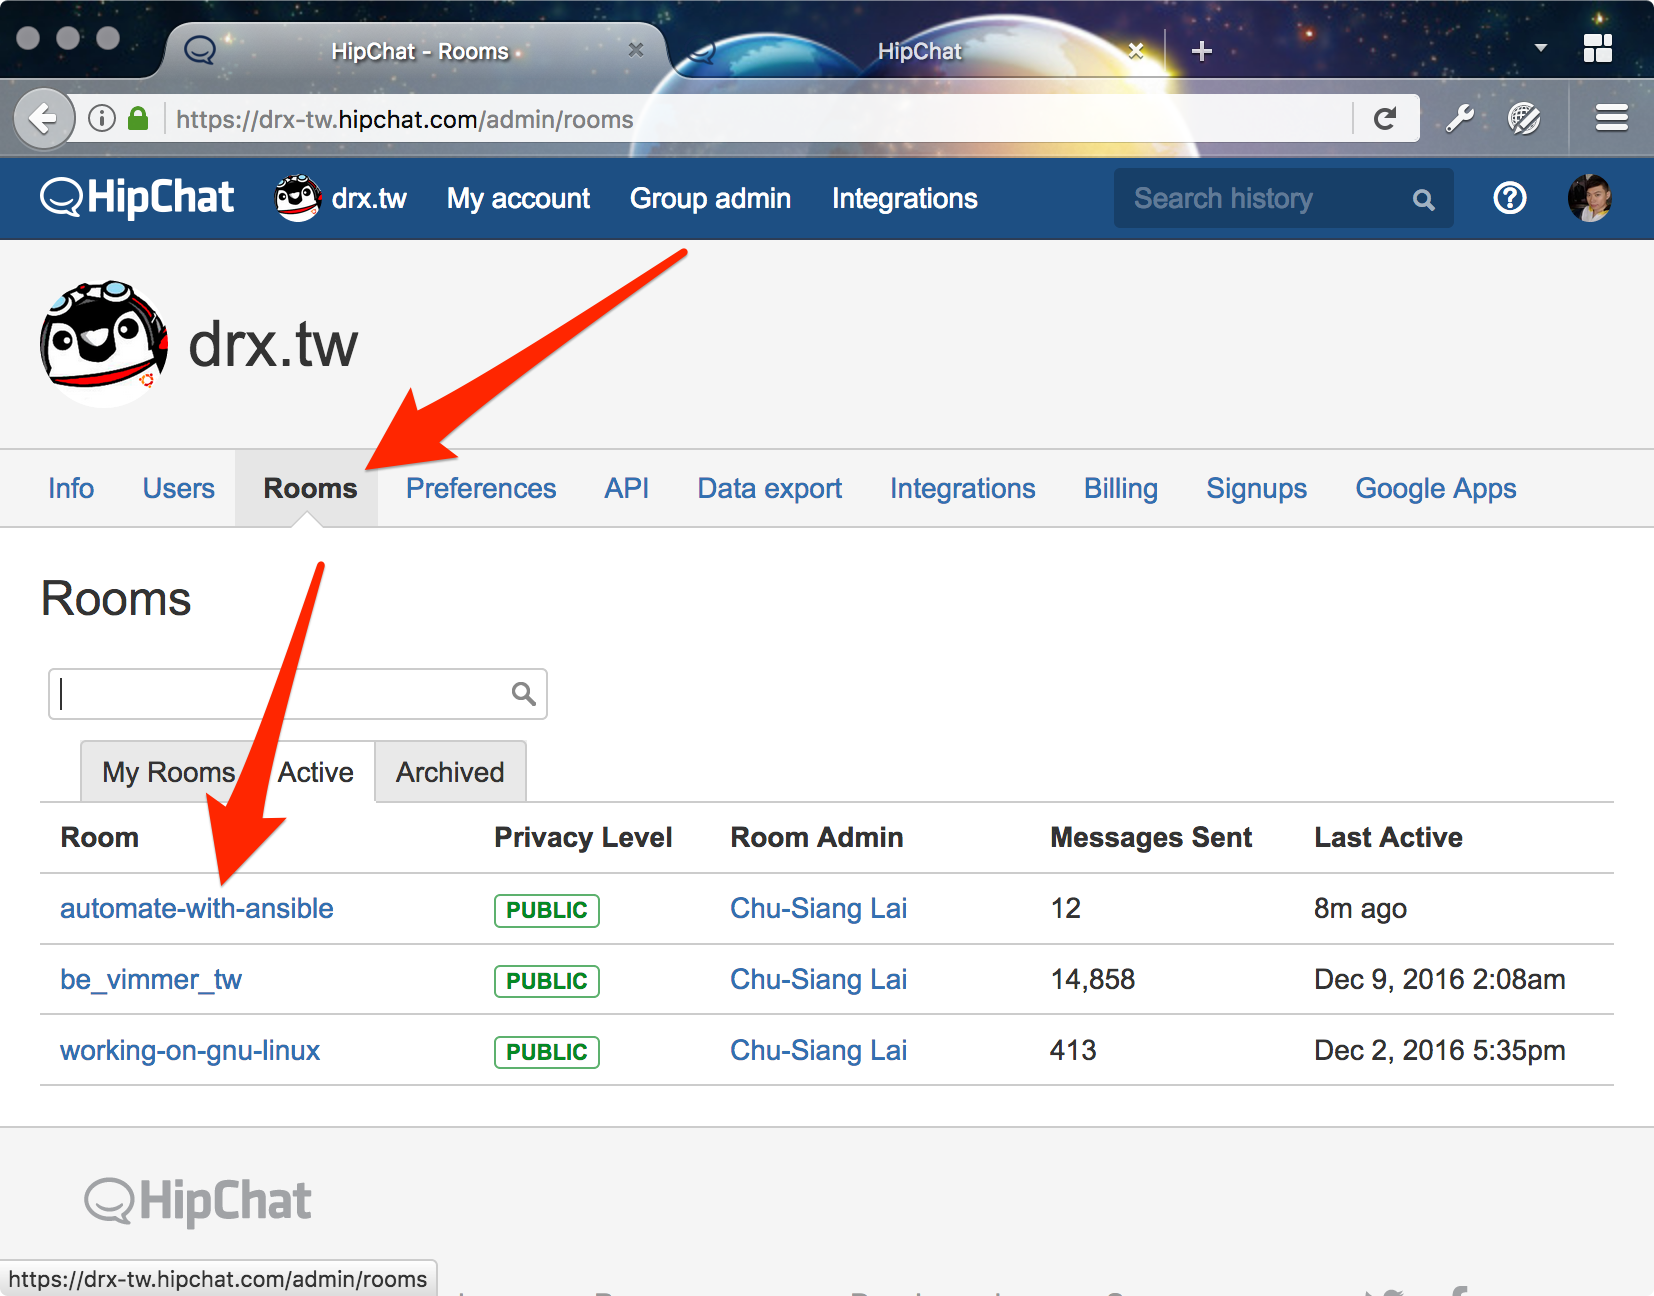Open the browser hamburger menu
The image size is (1654, 1296).
pos(1611,118)
